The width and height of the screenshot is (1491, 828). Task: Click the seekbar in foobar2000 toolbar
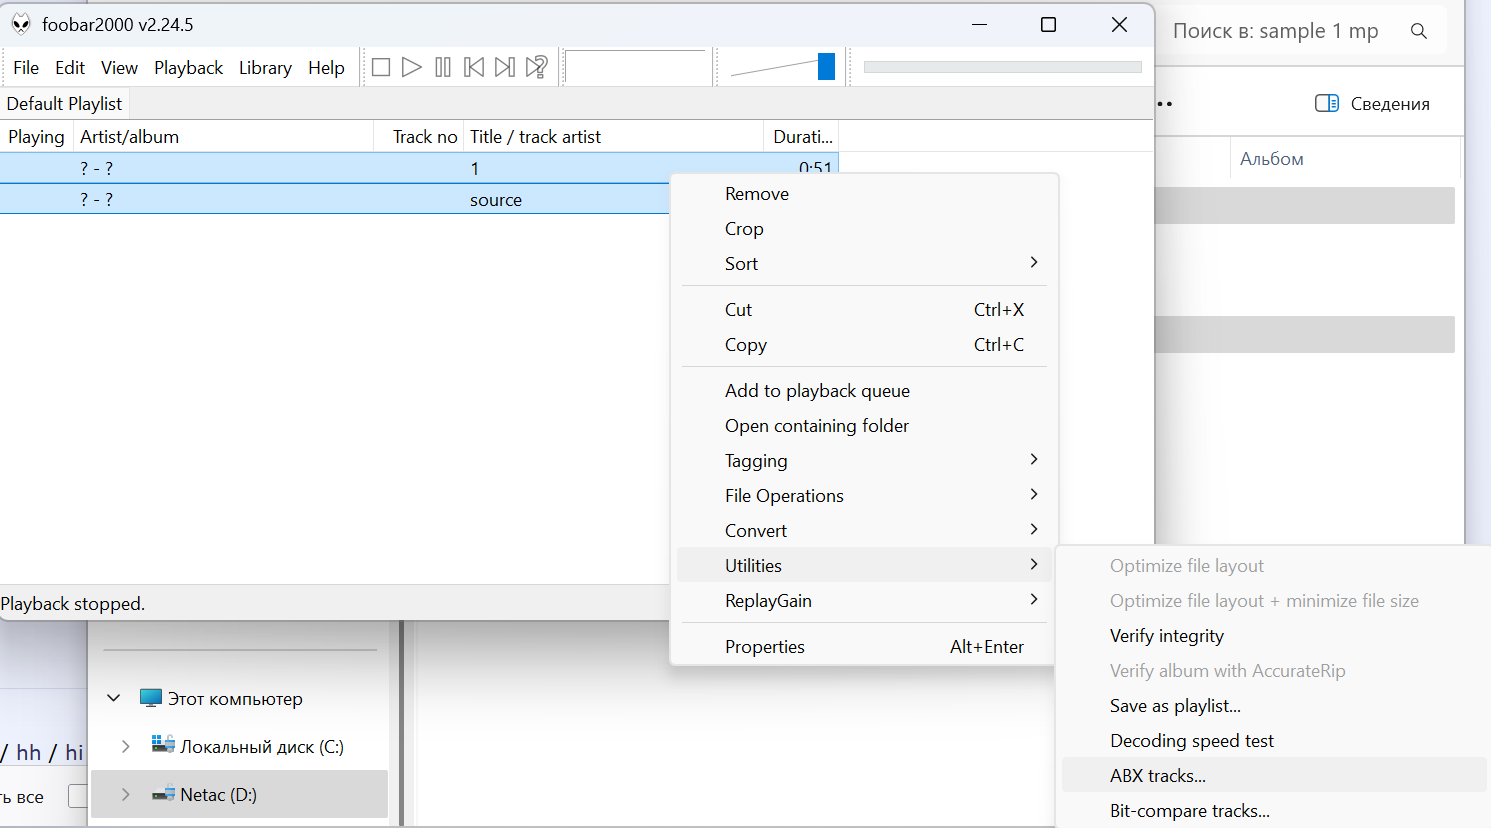1002,67
